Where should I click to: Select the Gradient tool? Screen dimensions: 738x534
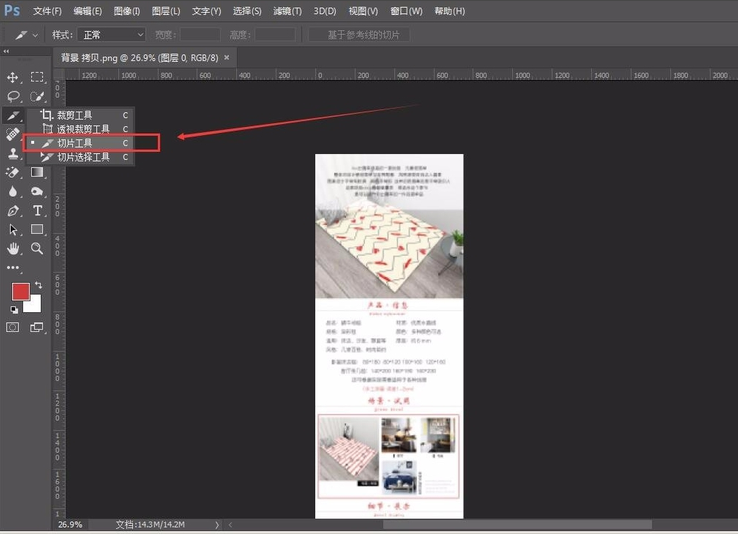click(37, 173)
